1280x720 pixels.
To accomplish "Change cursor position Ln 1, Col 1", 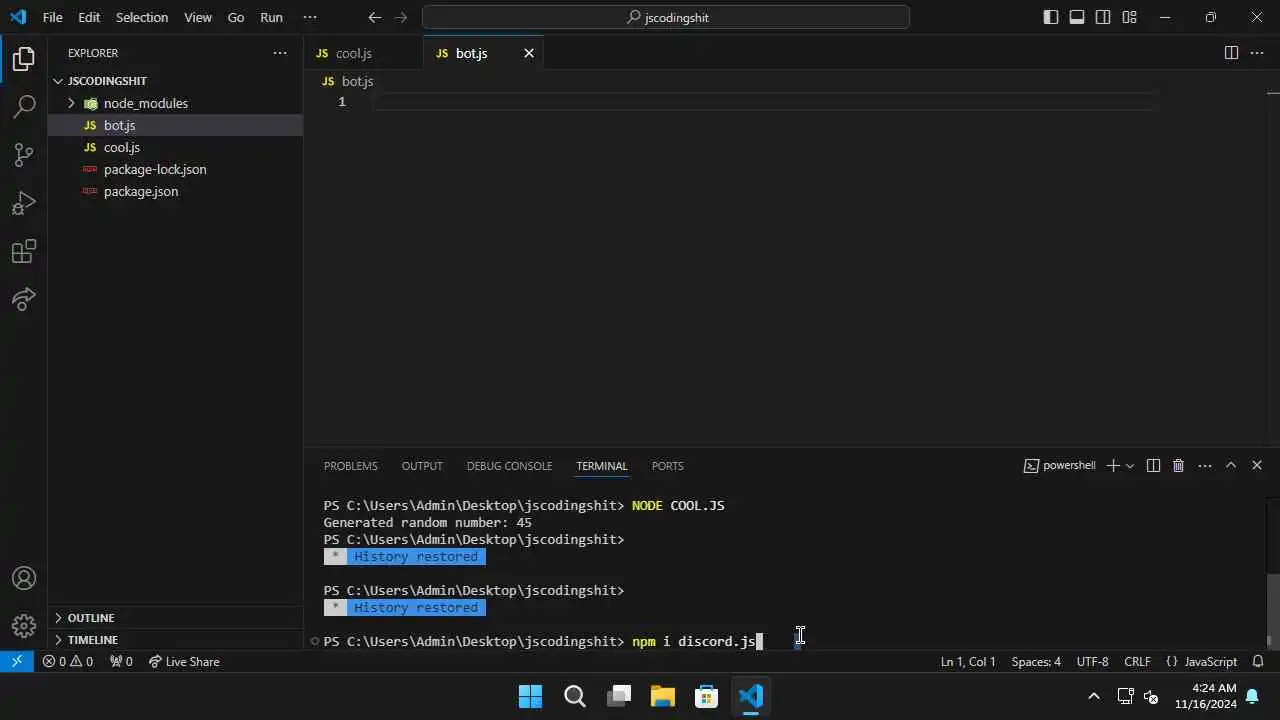I will point(968,662).
